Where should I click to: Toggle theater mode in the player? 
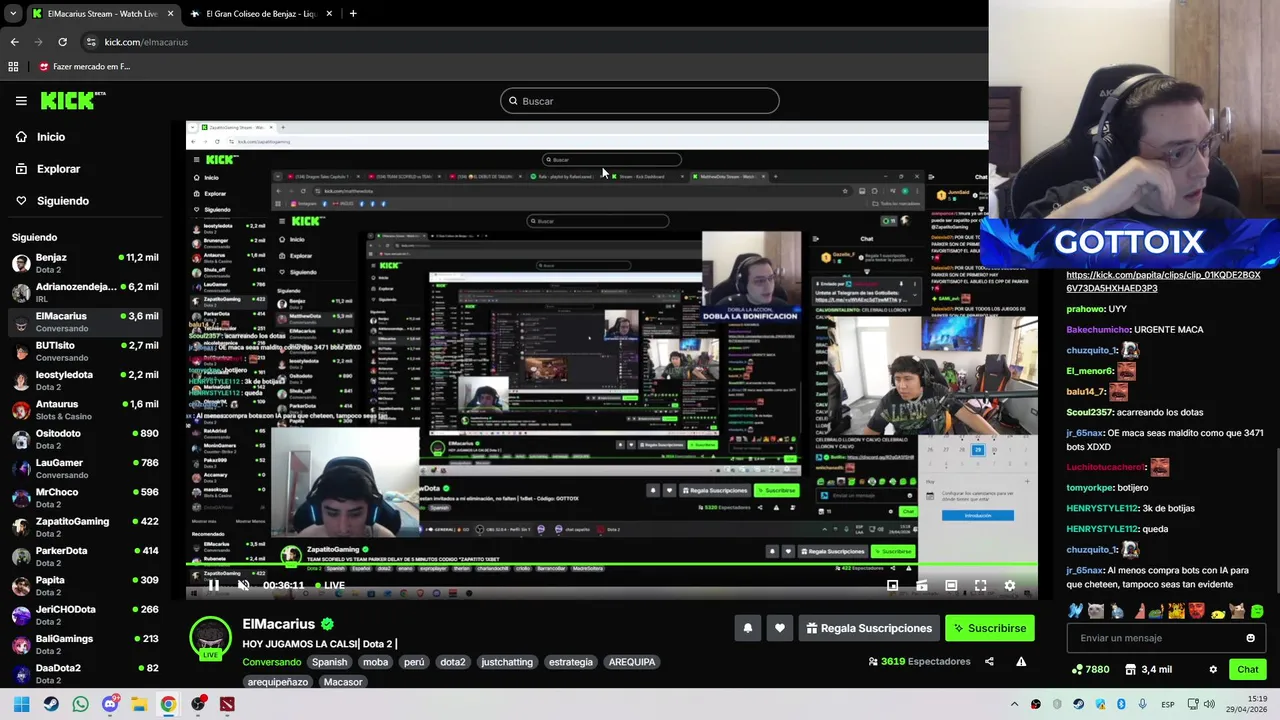tap(951, 586)
